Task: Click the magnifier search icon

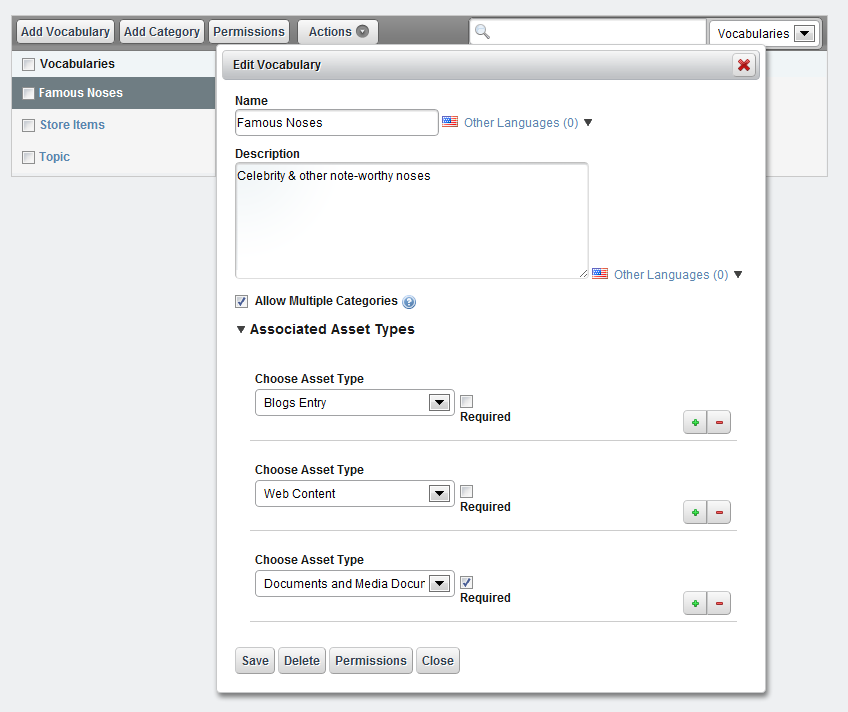Action: pos(482,32)
